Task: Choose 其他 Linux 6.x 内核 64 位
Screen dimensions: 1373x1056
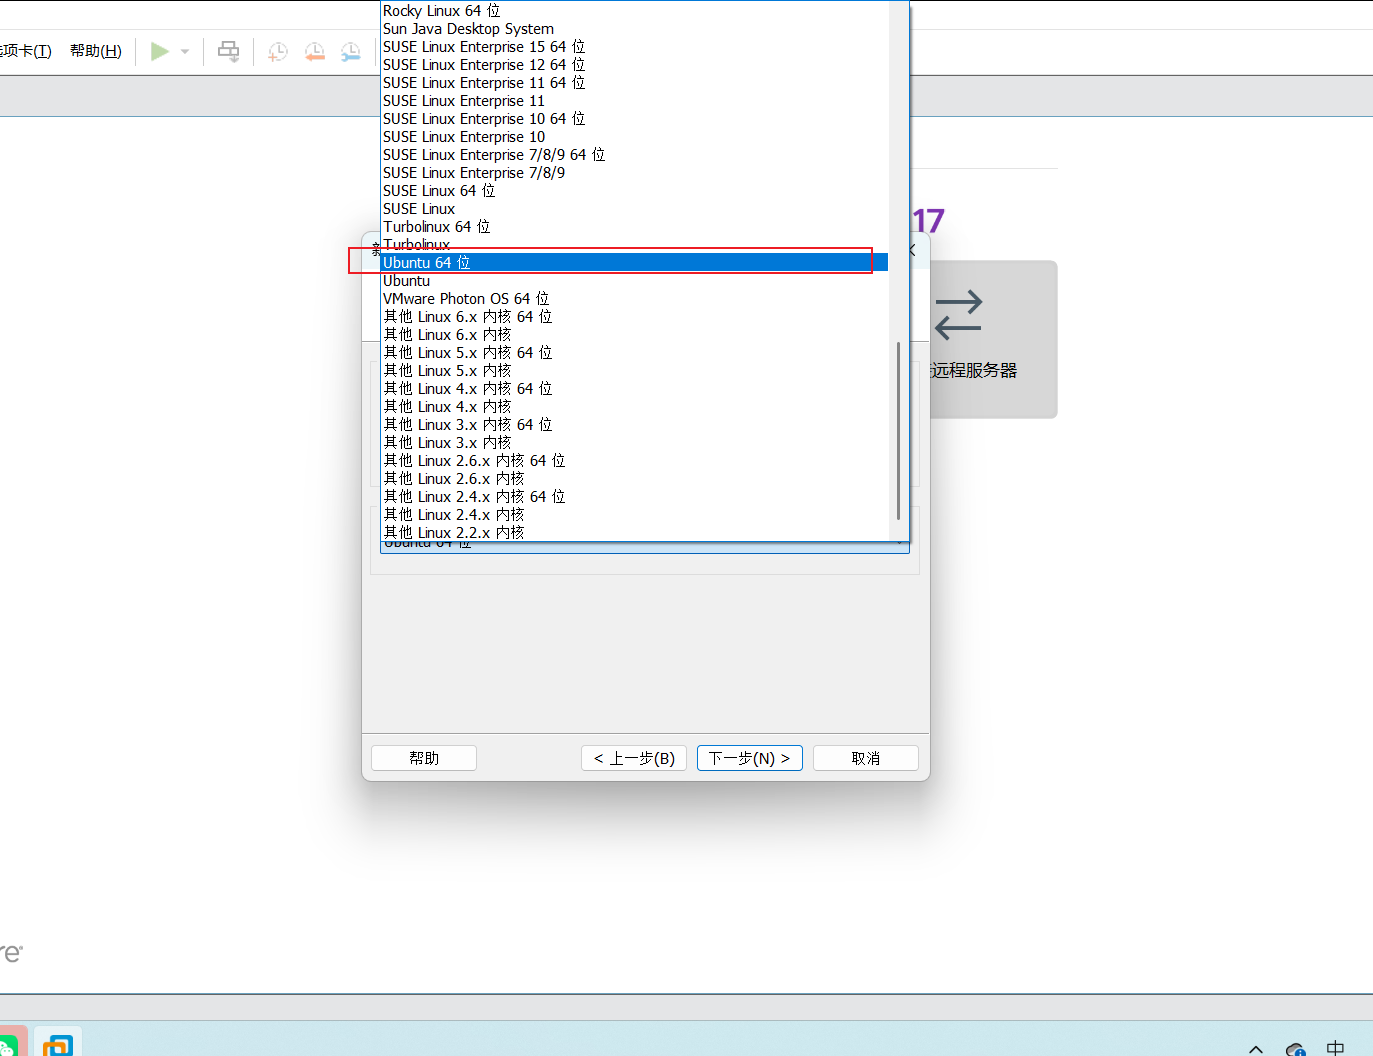Action: [634, 317]
